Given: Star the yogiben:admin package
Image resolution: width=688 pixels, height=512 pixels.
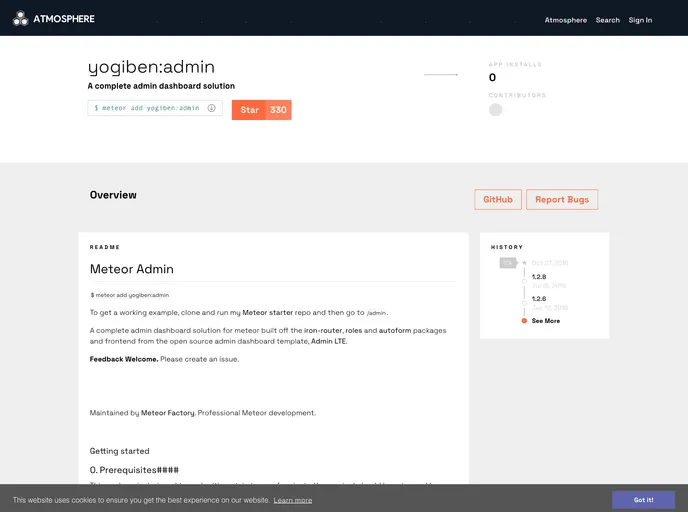Looking at the screenshot, I should (249, 110).
